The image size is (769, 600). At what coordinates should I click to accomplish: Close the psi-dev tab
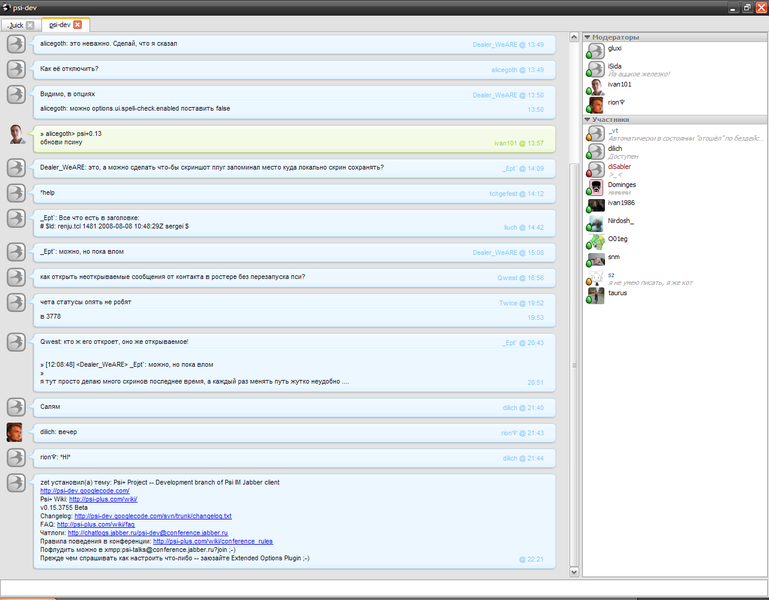click(78, 25)
